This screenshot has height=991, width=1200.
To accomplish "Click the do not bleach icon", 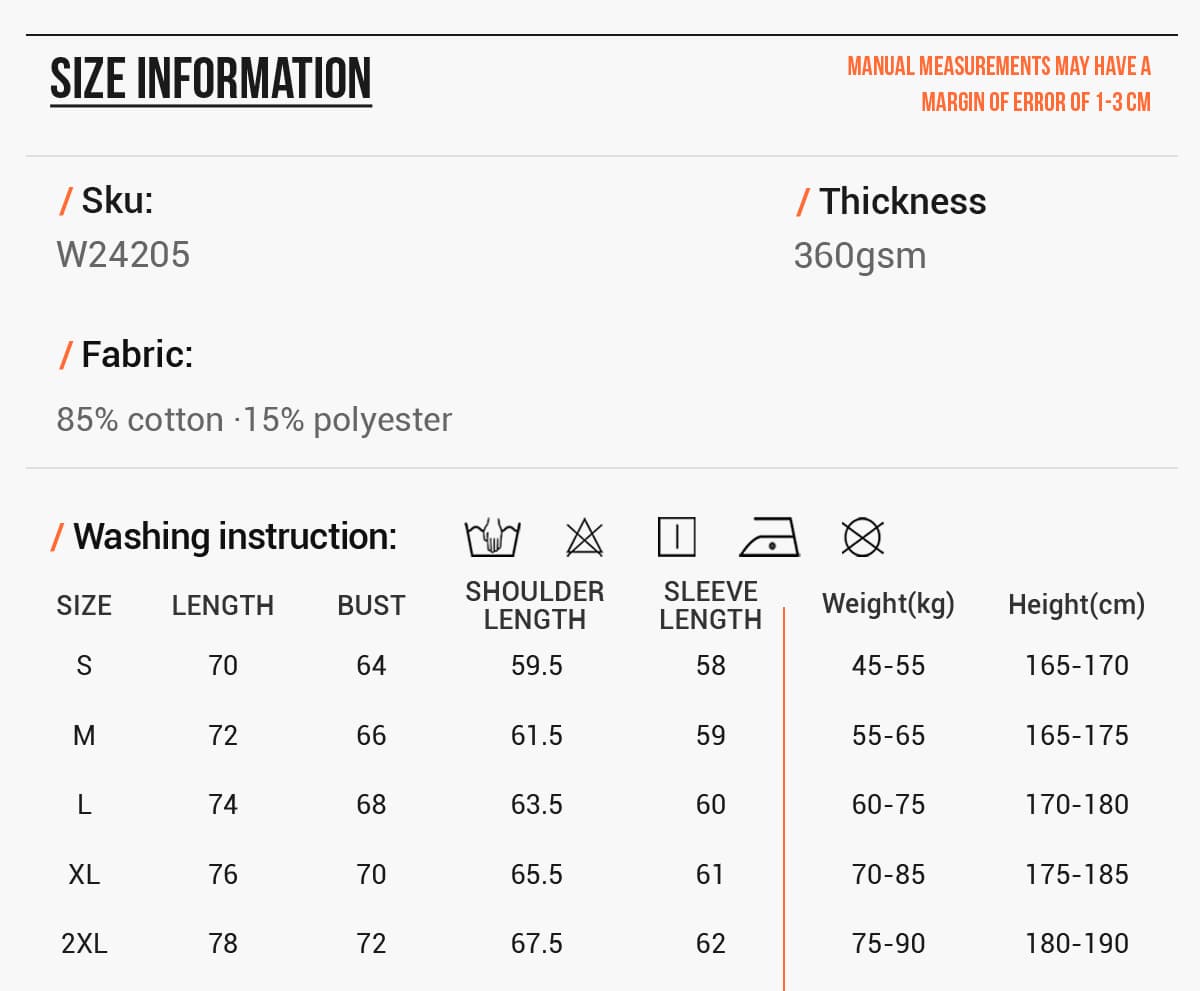I will tap(584, 537).
